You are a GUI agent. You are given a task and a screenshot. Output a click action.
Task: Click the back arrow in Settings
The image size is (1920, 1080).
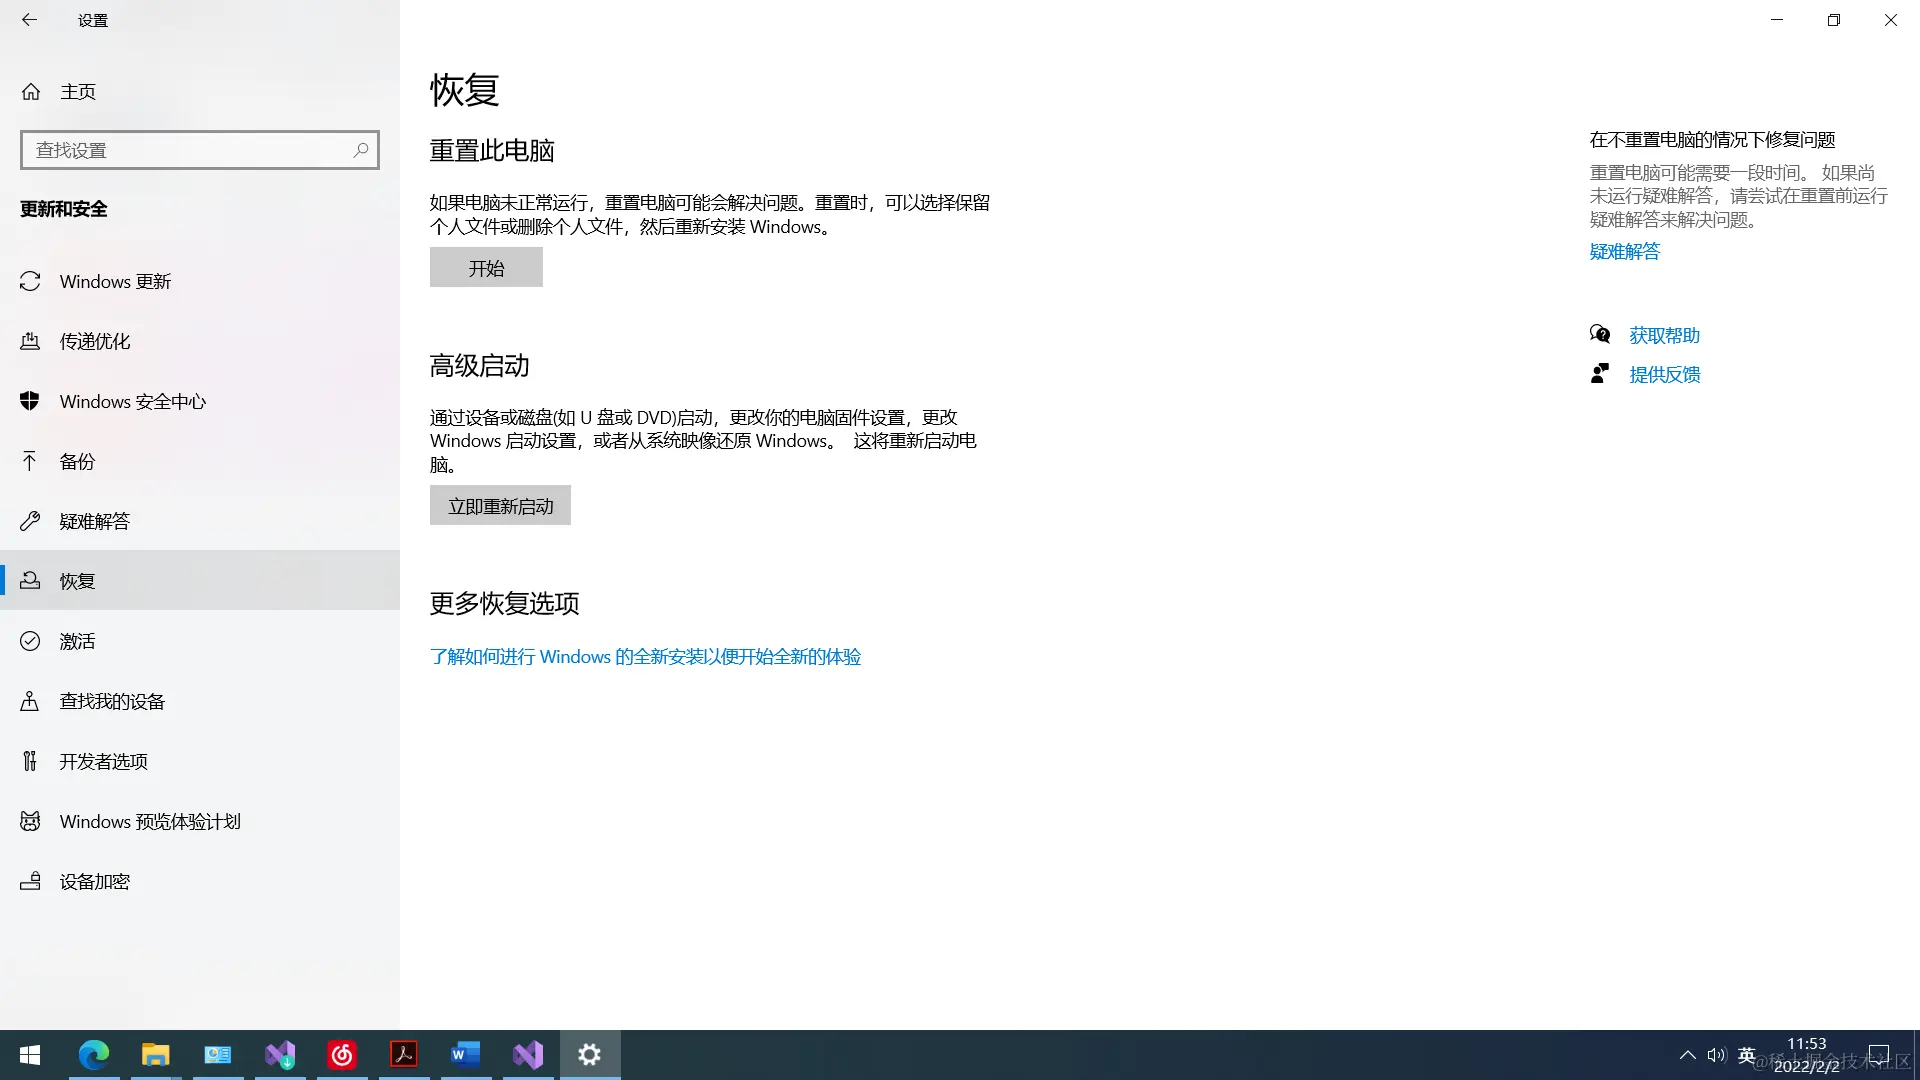[29, 20]
